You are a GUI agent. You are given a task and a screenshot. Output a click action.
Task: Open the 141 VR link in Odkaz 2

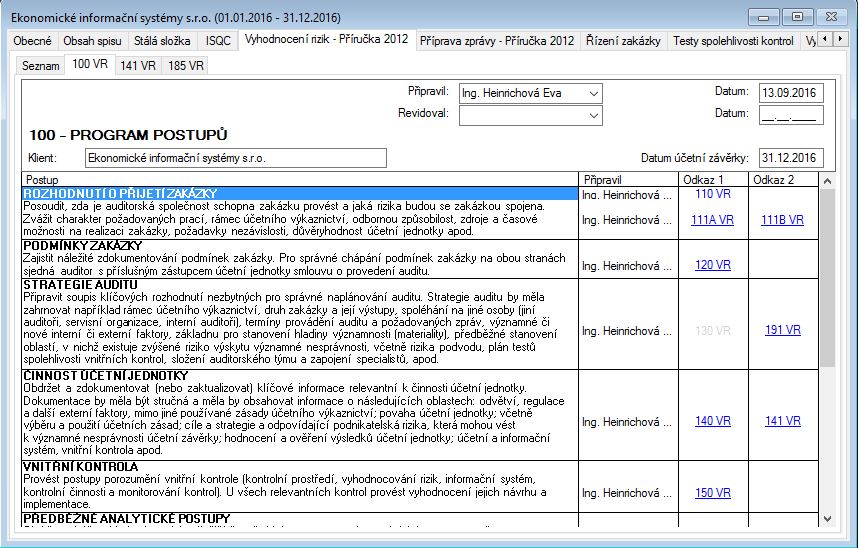(x=782, y=421)
